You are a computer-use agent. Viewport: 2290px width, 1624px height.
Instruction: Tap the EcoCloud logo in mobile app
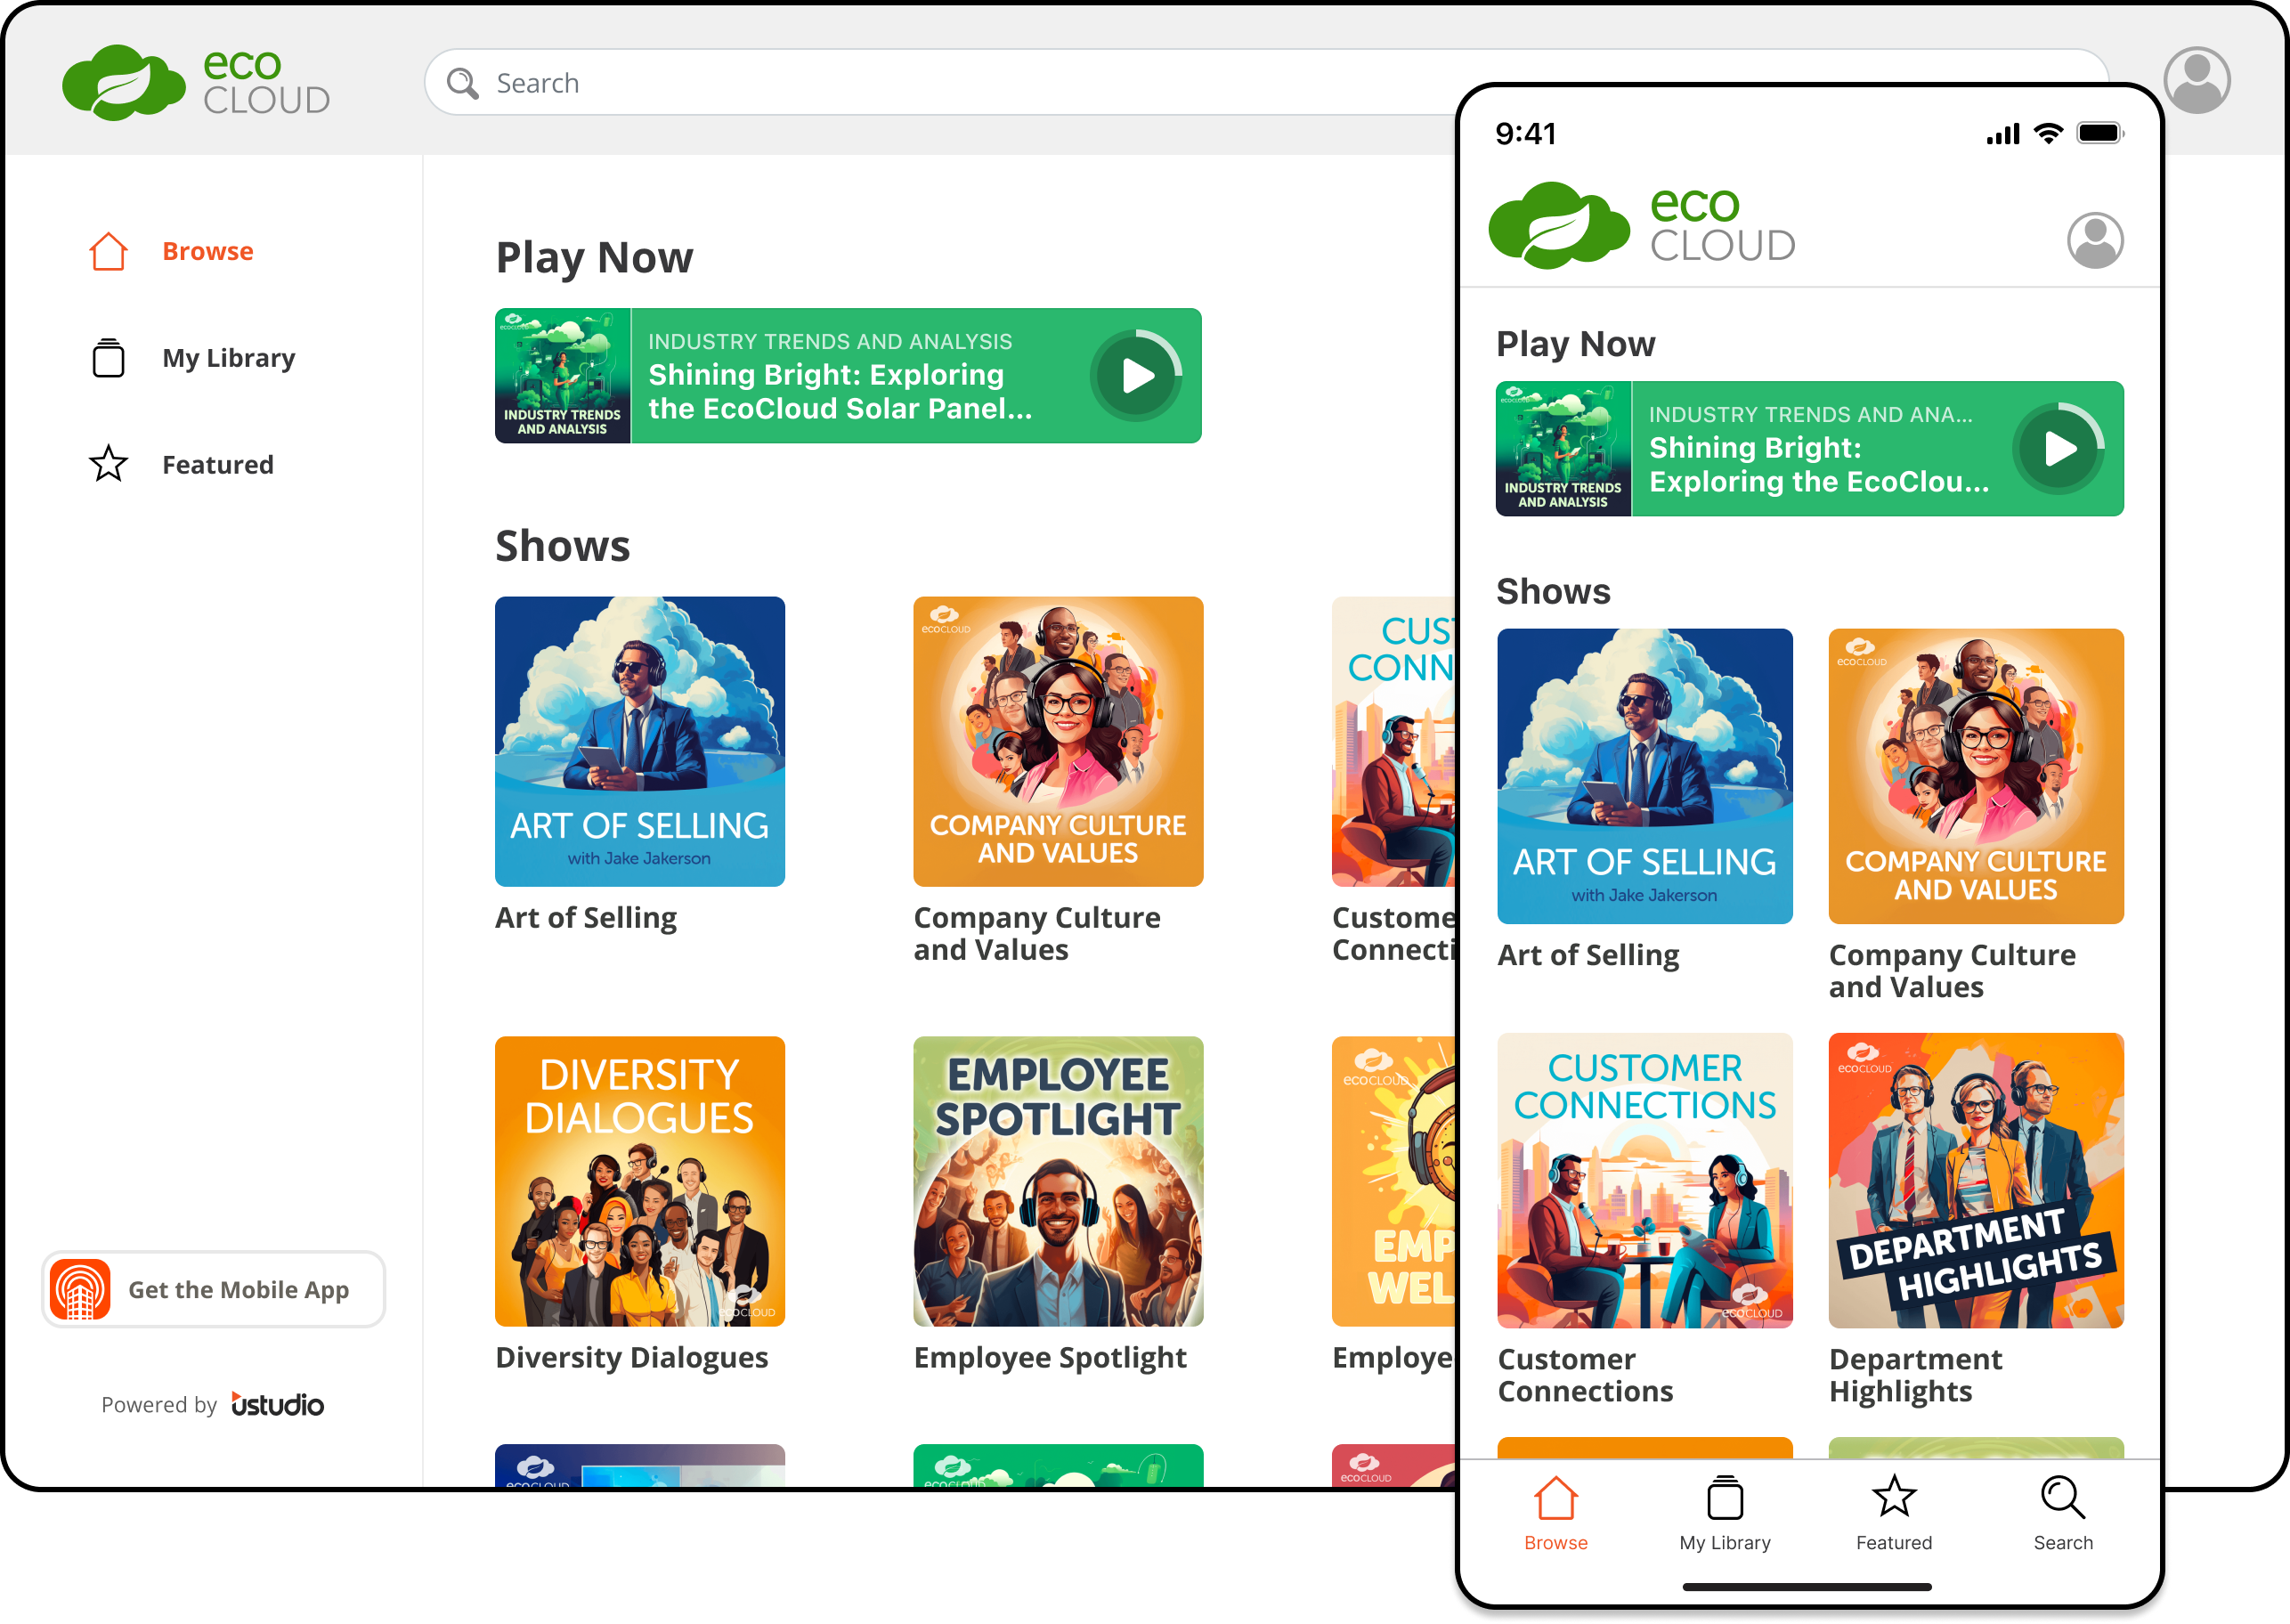tap(1642, 225)
